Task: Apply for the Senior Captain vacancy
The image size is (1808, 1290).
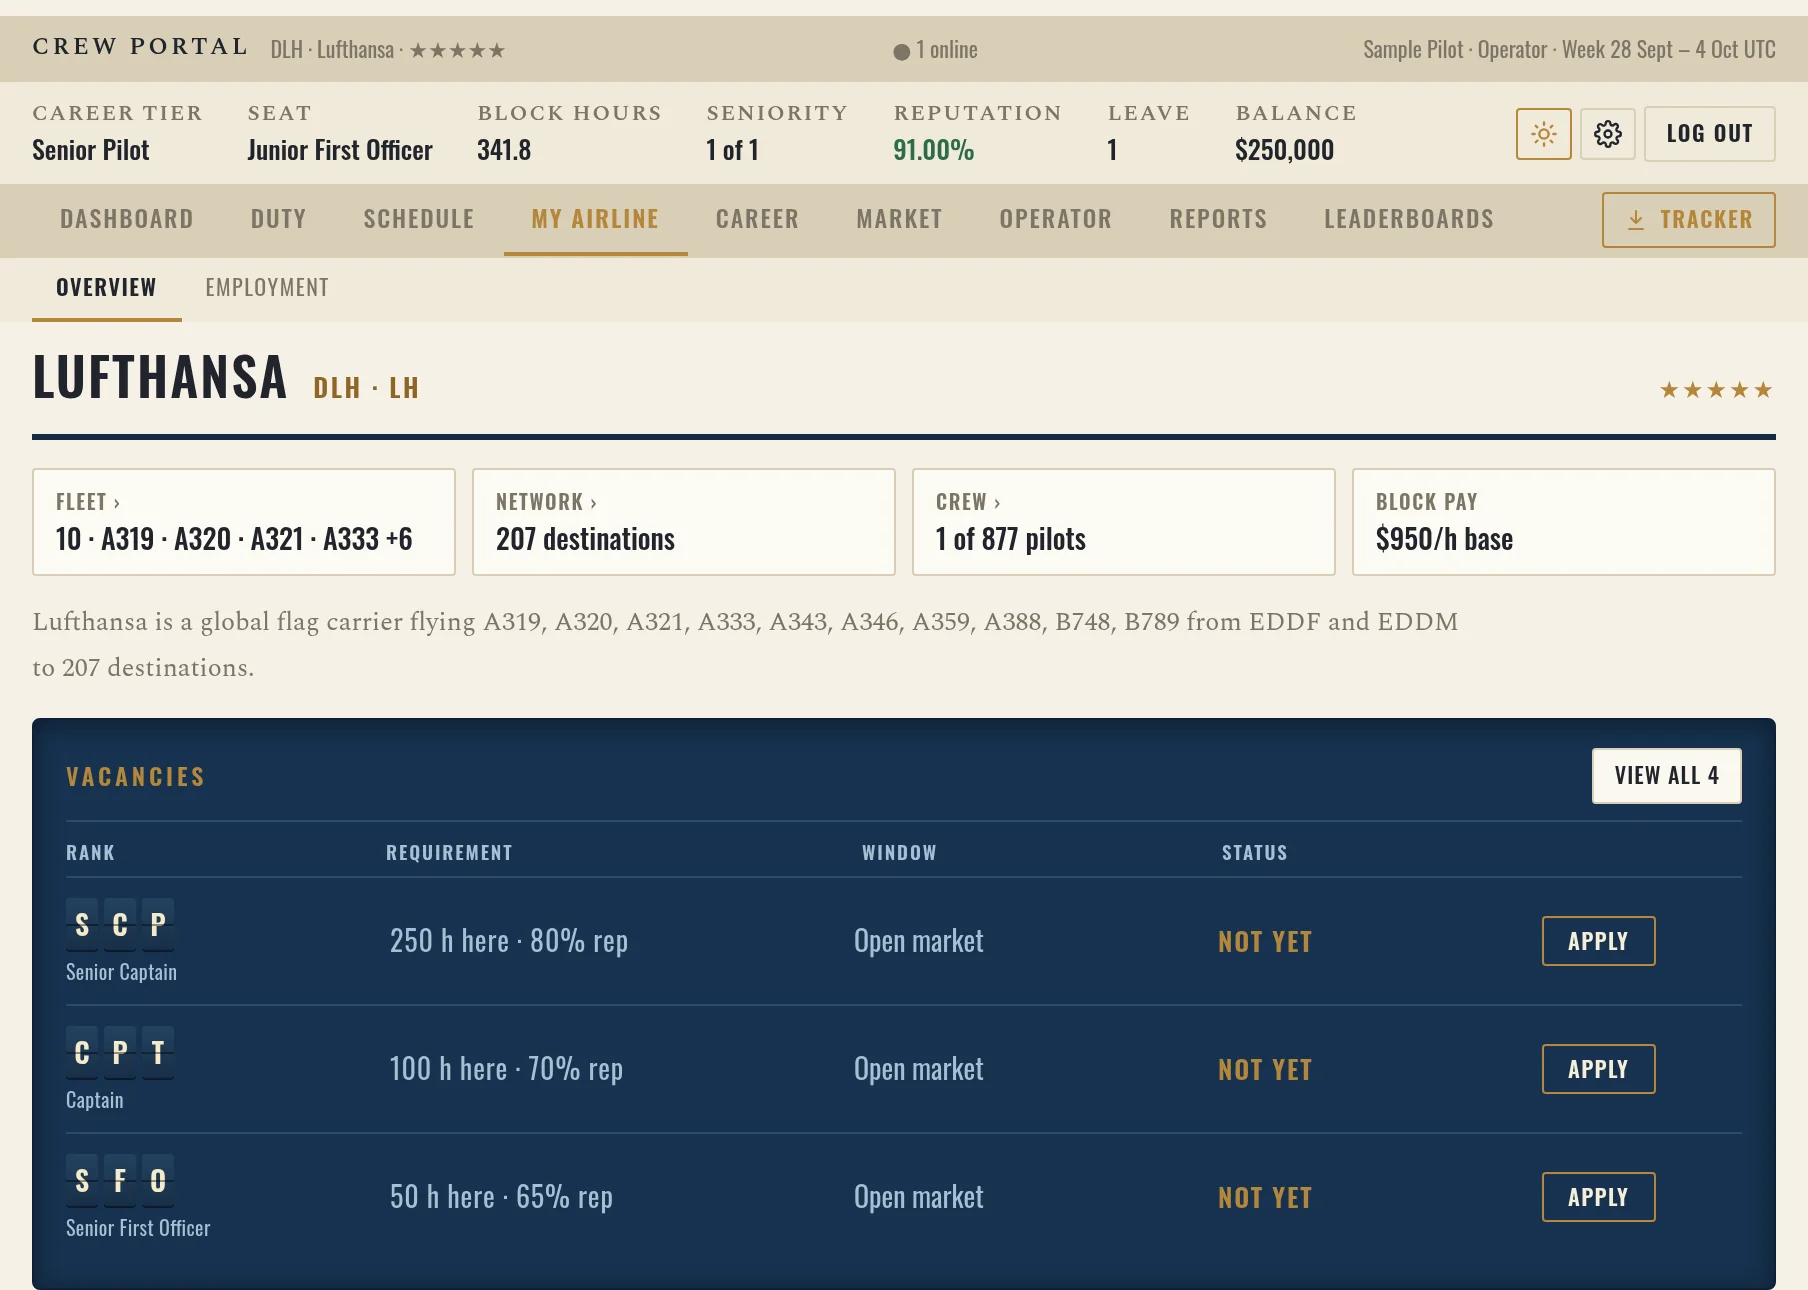Action: click(x=1599, y=941)
